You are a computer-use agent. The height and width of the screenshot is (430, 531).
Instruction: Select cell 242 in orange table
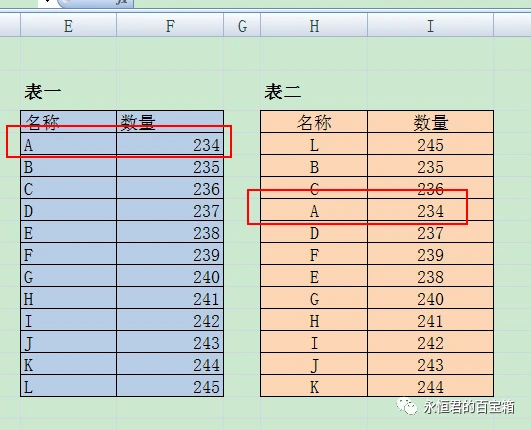point(430,342)
